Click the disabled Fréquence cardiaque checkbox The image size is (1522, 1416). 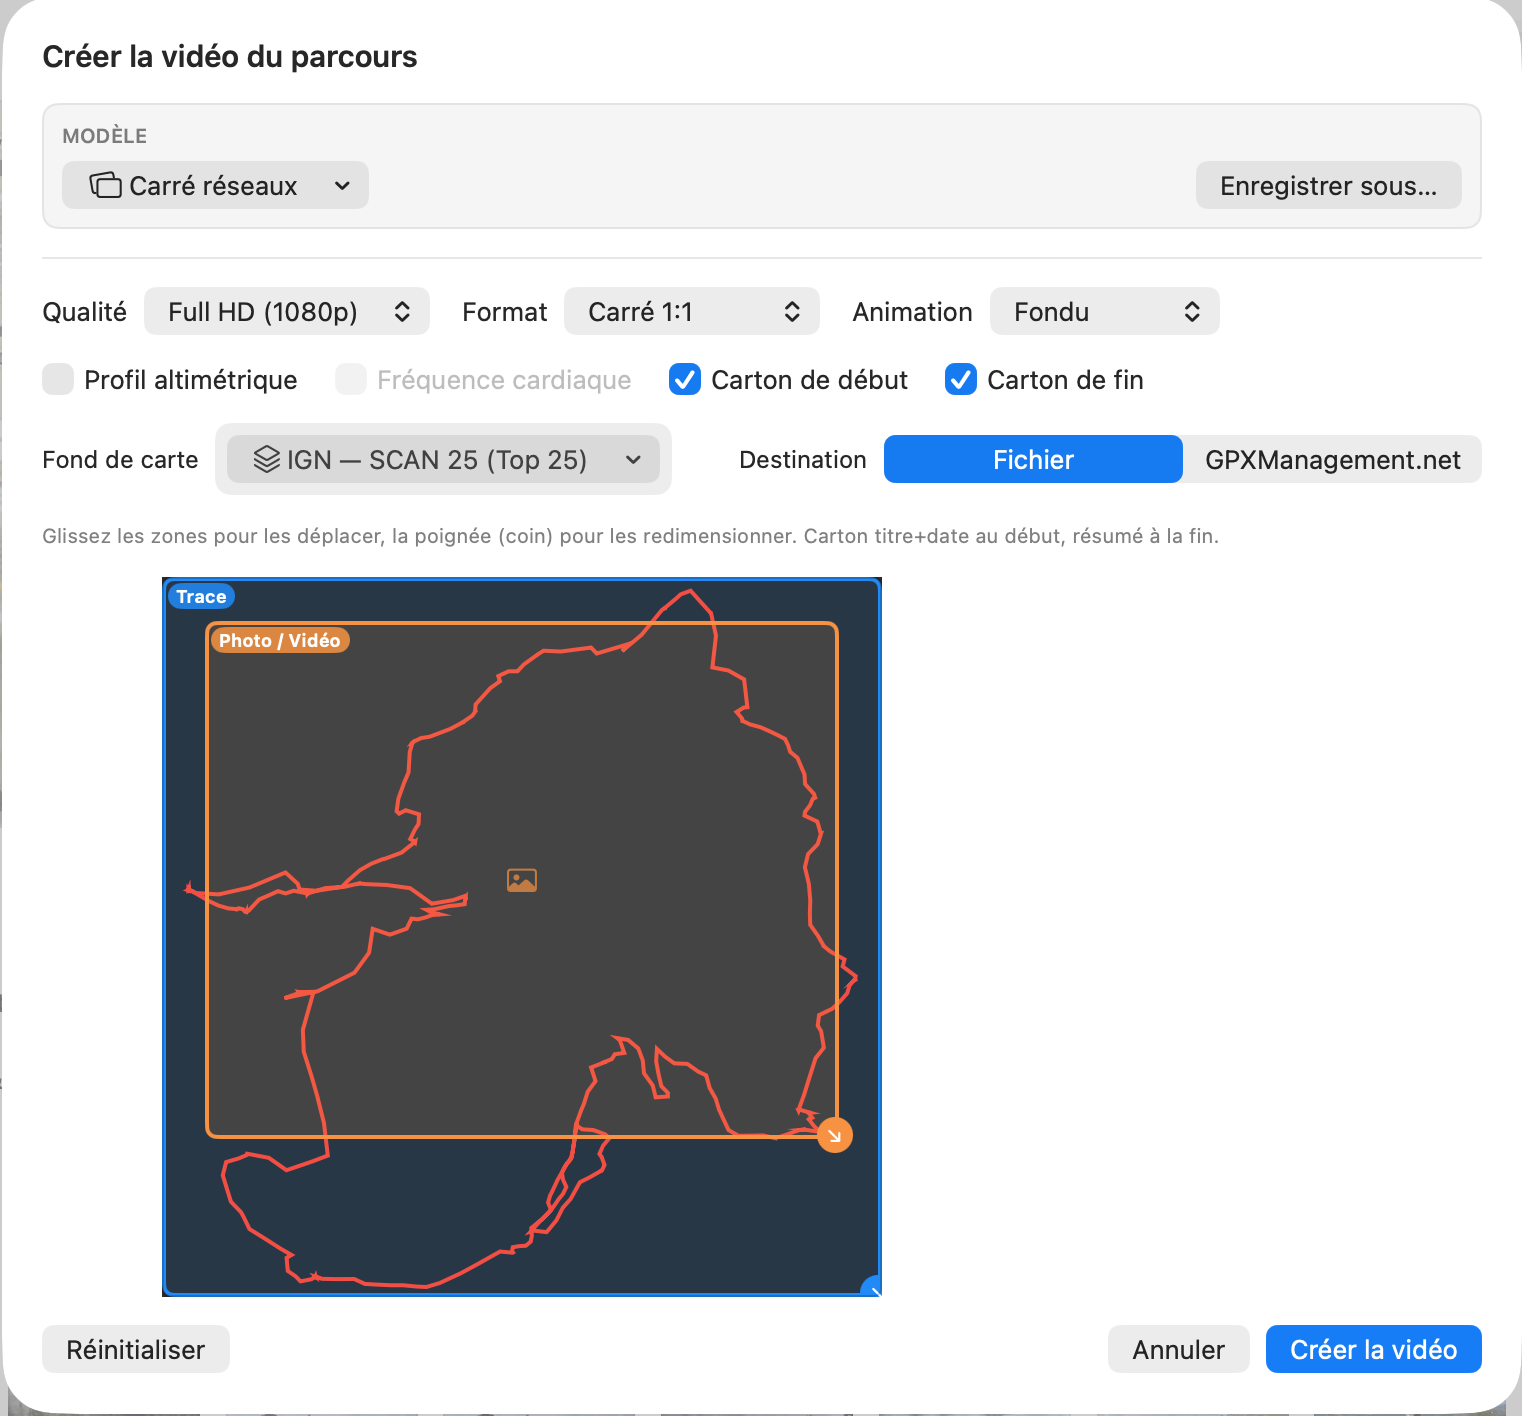[351, 380]
